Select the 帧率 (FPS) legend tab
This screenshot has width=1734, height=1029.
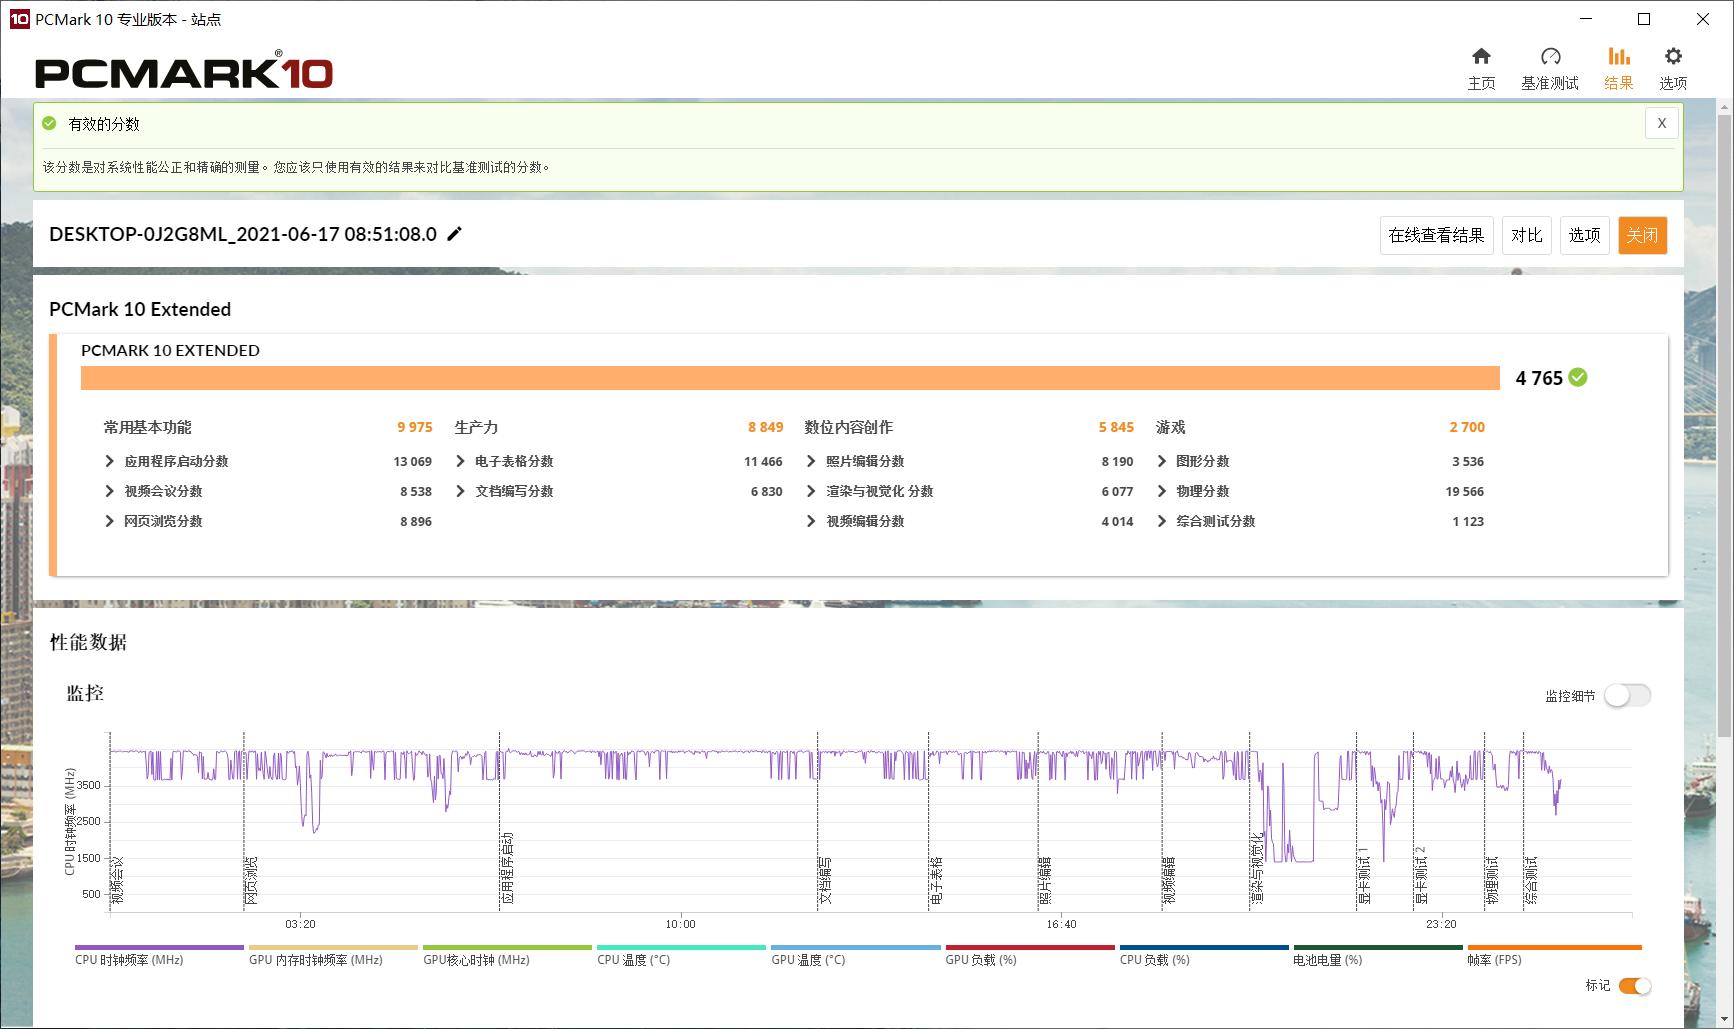pos(1554,956)
